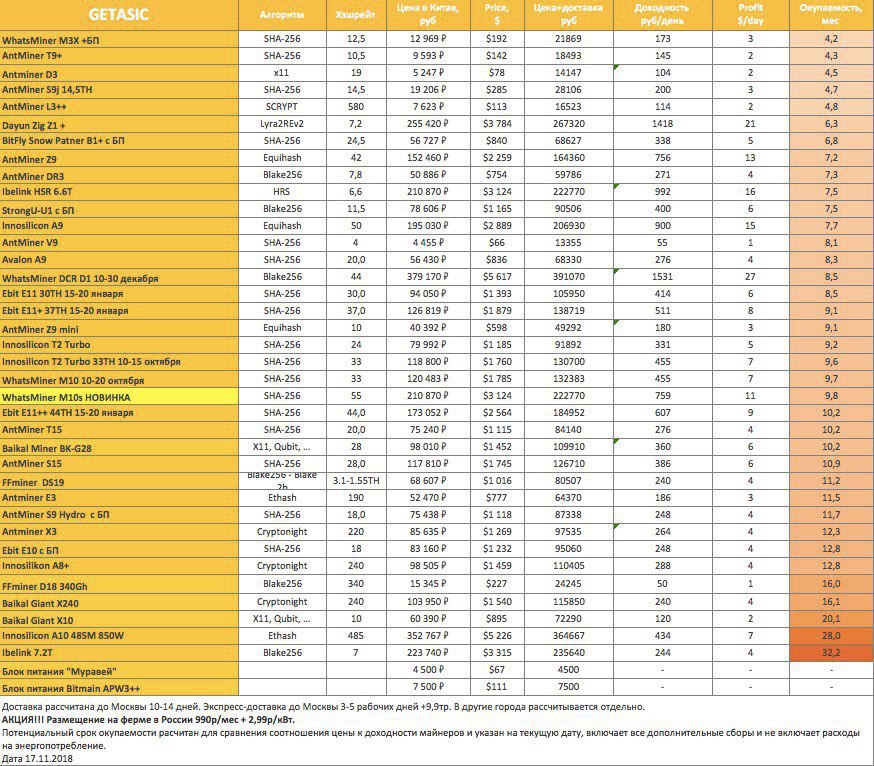Viewport: 874px width, 766px height.
Task: Select the AntMiner T15 name cell
Action: point(119,430)
